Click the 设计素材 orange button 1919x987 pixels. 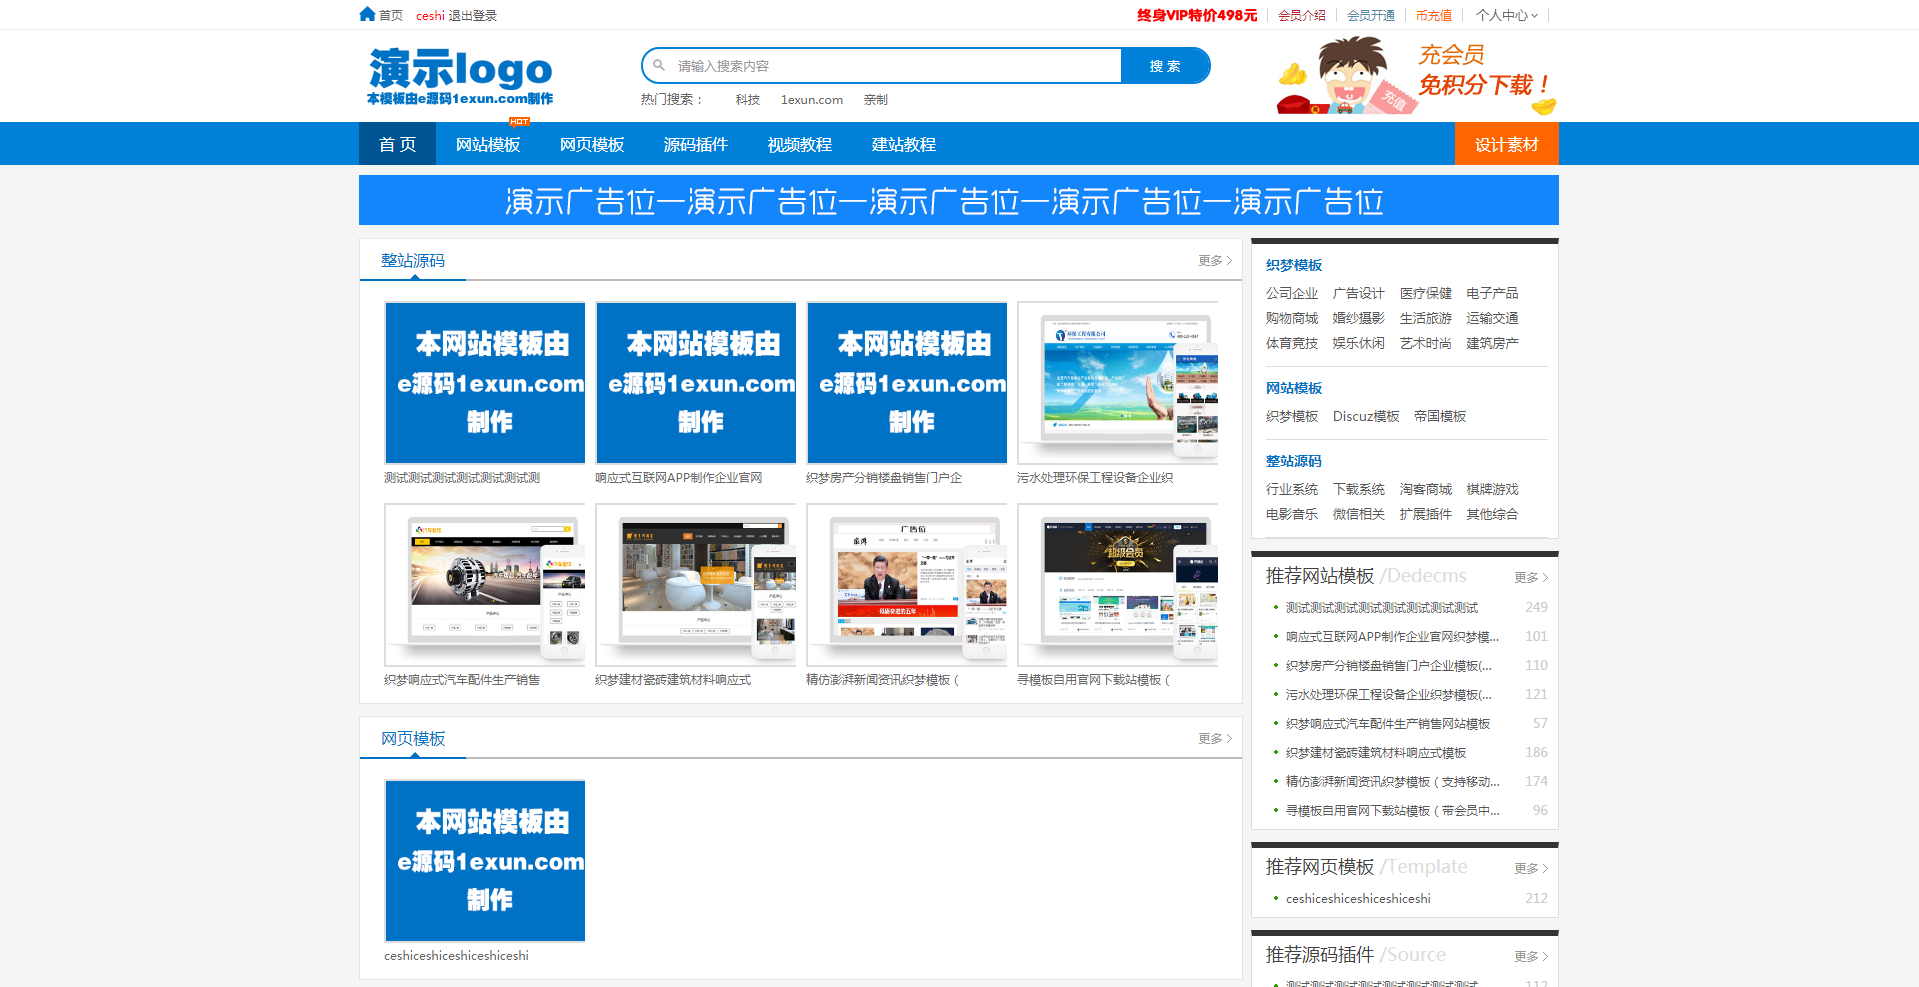[x=1506, y=145]
